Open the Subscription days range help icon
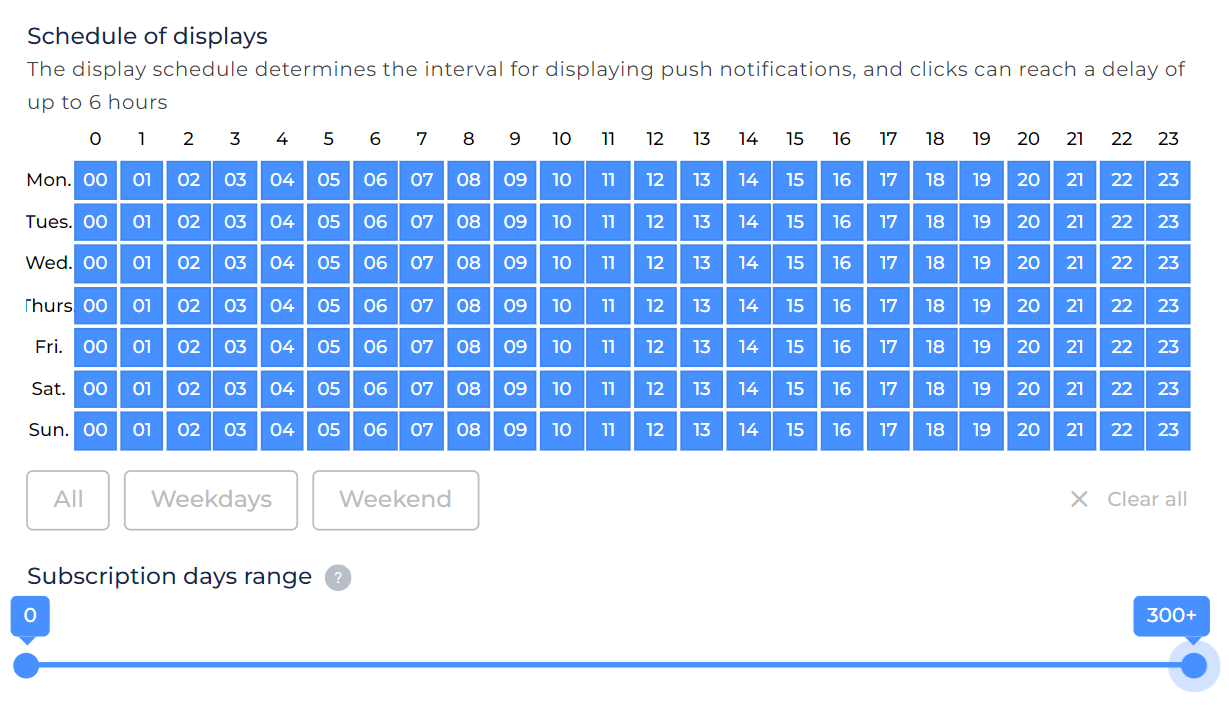Screen dimensions: 1229x705 pos(338,578)
